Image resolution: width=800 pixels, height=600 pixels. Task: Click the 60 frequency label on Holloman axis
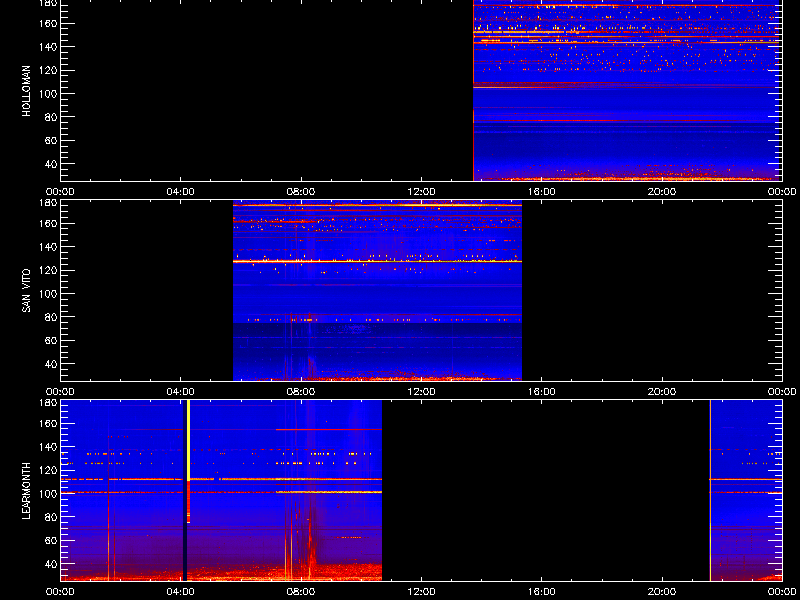click(51, 140)
